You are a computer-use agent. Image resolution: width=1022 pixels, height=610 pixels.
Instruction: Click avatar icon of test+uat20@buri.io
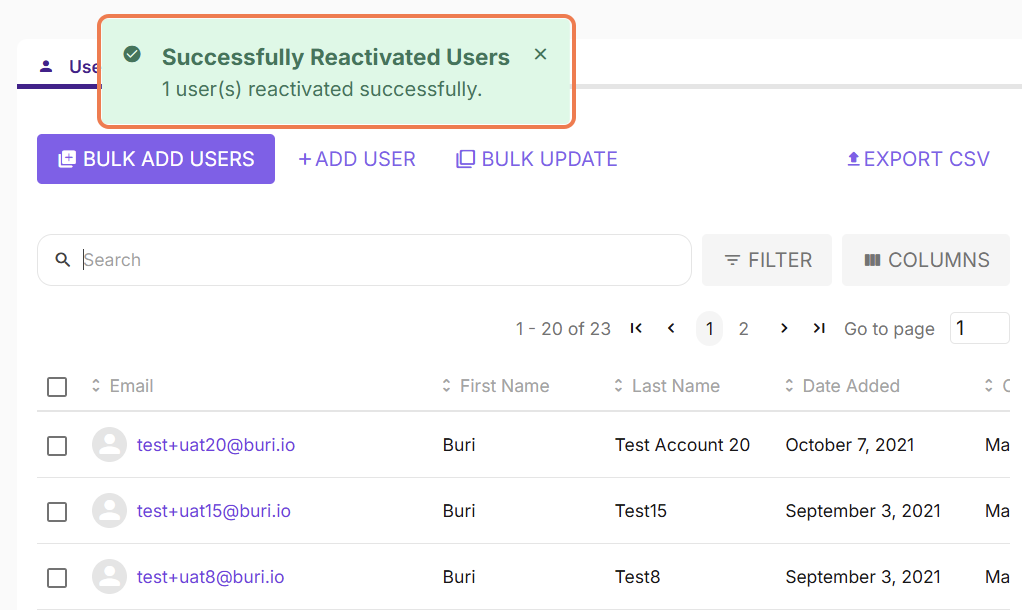coord(110,444)
